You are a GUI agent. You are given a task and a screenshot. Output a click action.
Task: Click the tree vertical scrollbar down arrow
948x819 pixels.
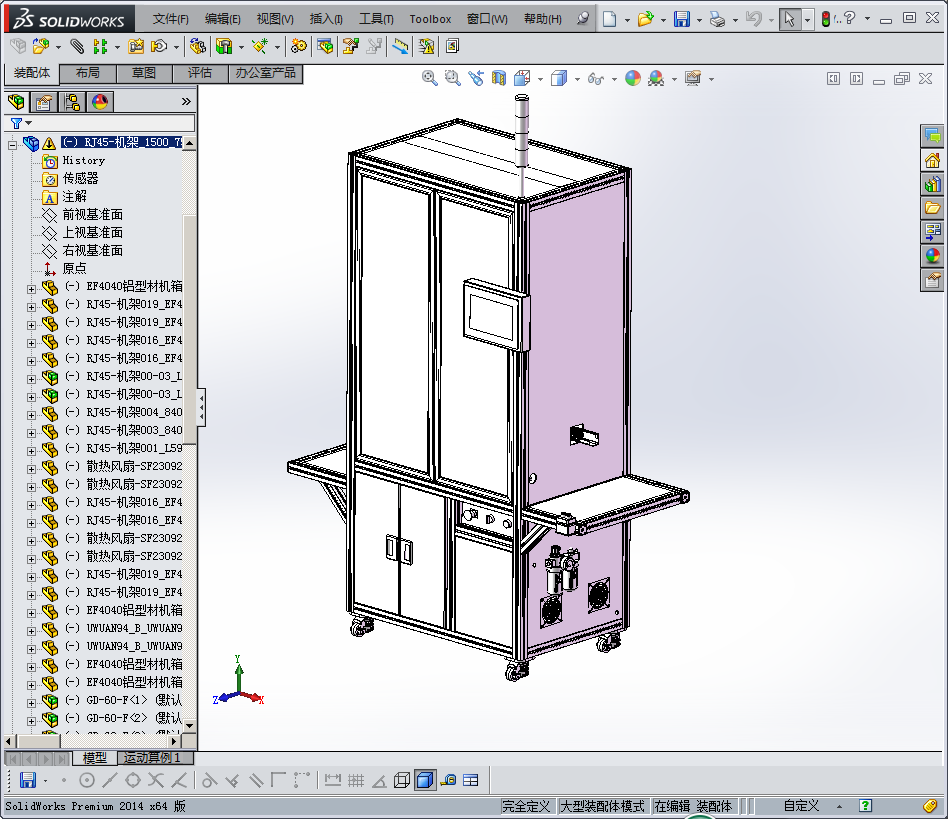pyautogui.click(x=190, y=725)
